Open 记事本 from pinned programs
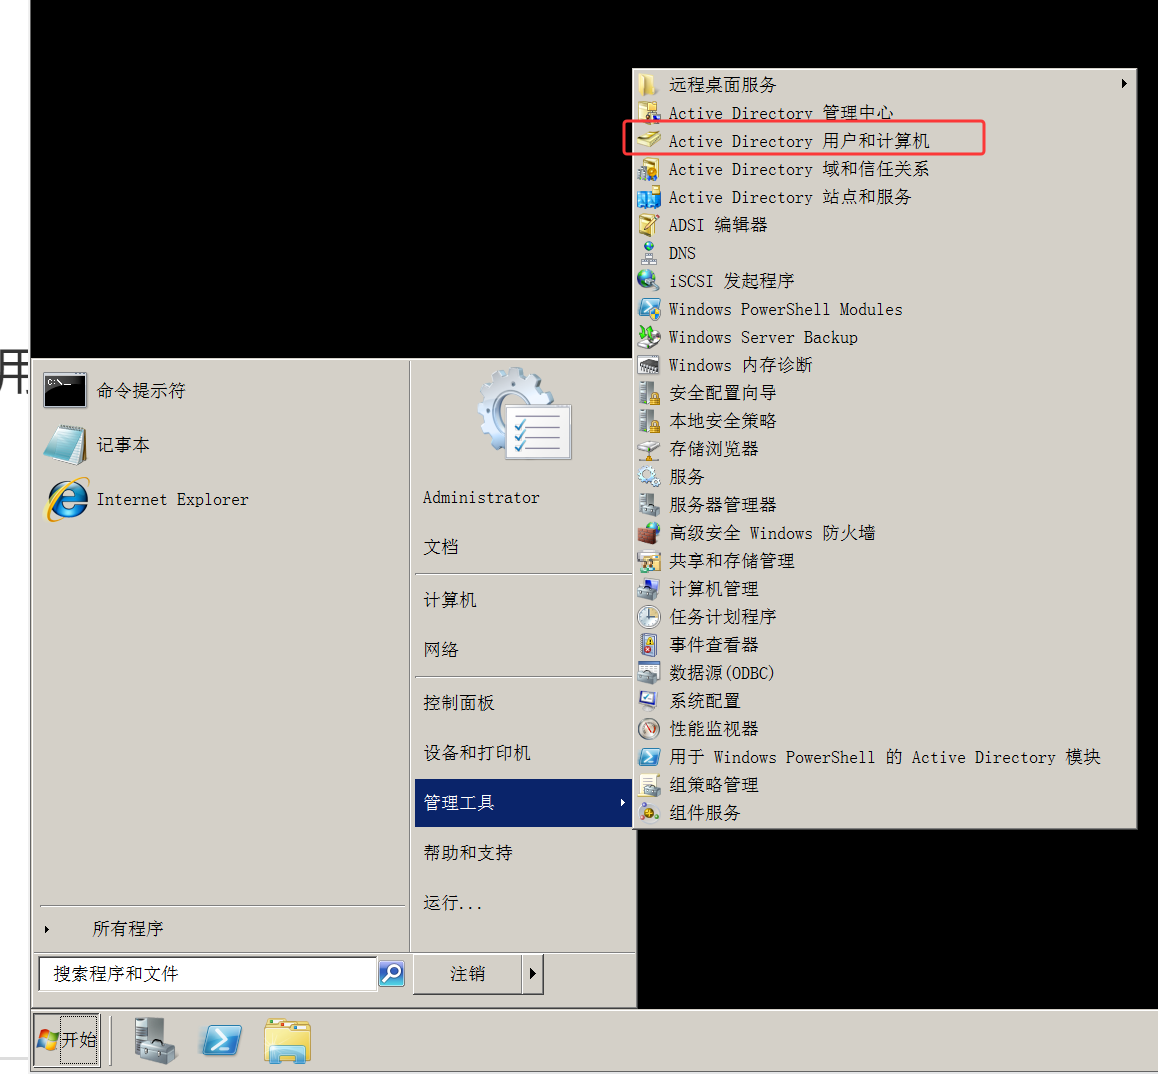The height and width of the screenshot is (1074, 1158). click(x=97, y=445)
